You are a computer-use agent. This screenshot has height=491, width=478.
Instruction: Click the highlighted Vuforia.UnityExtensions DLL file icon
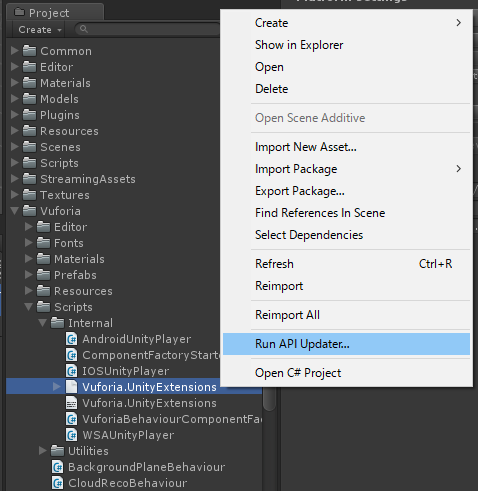tap(72, 387)
